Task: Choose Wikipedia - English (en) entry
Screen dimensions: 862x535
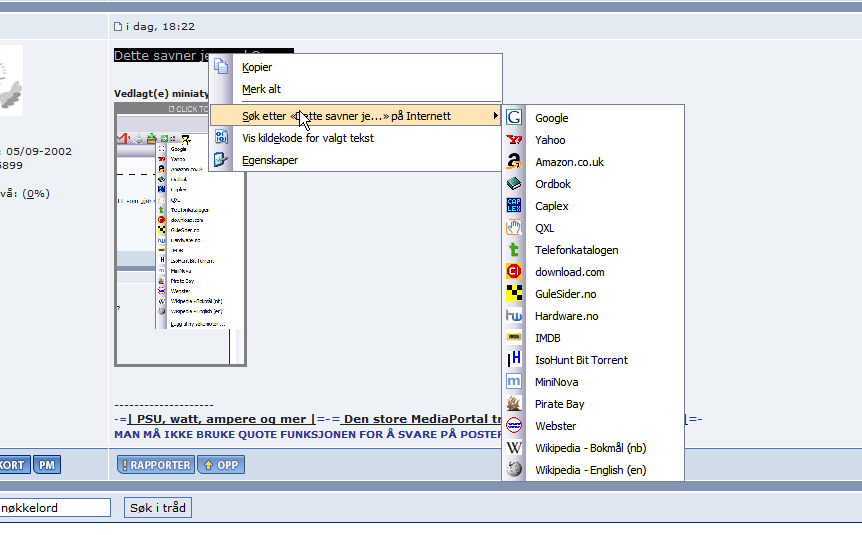Action: (593, 470)
